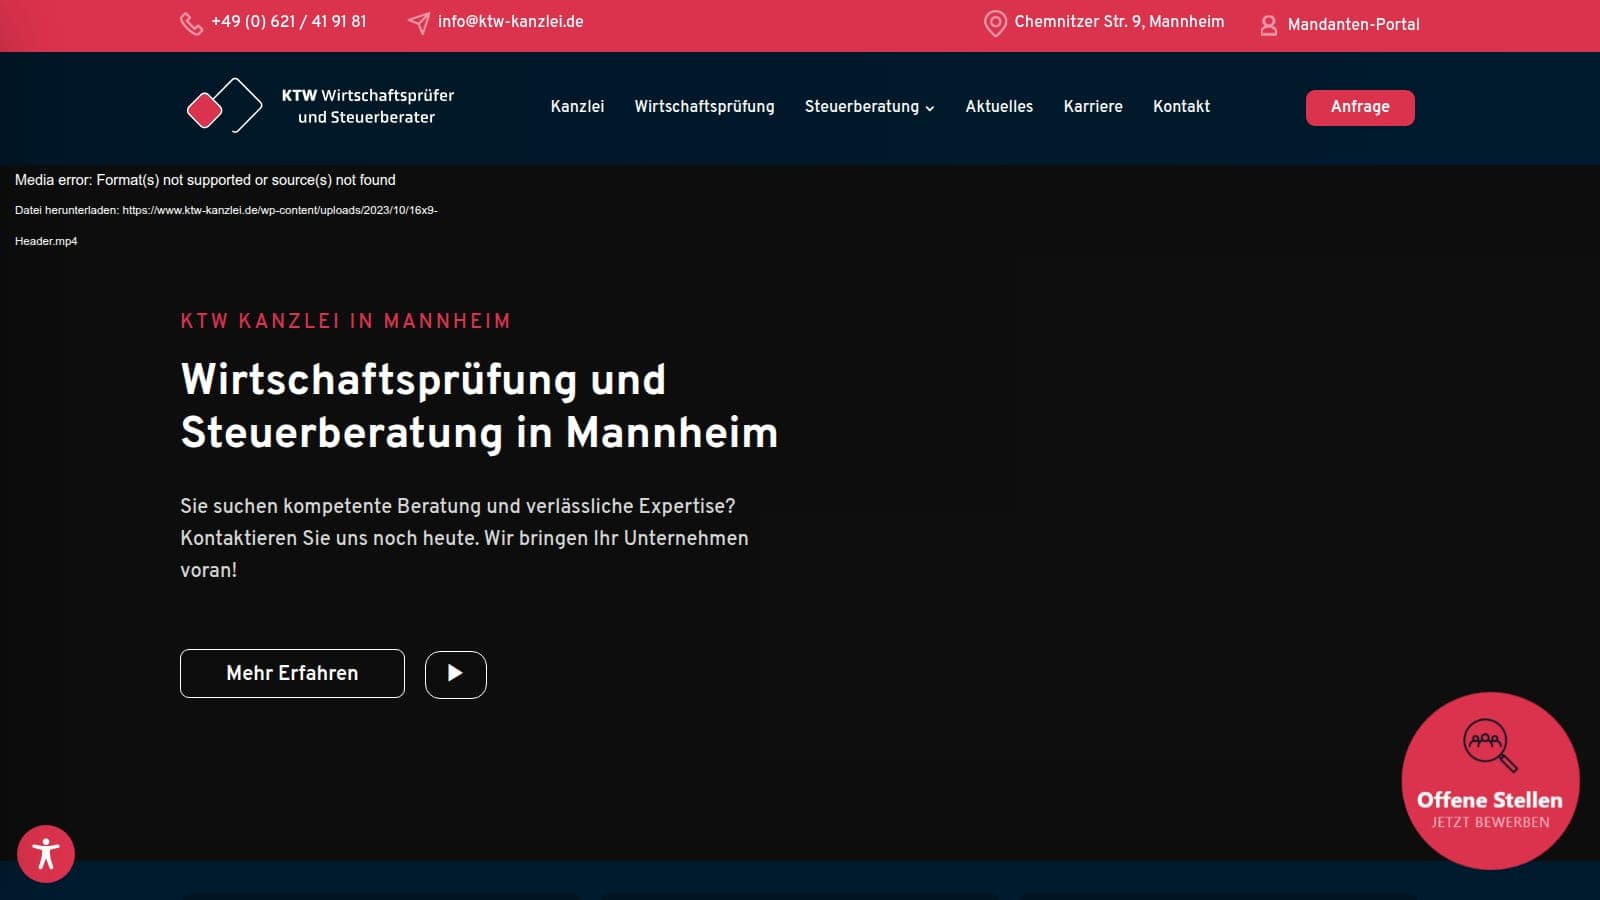Click the Media error message text

click(x=205, y=180)
